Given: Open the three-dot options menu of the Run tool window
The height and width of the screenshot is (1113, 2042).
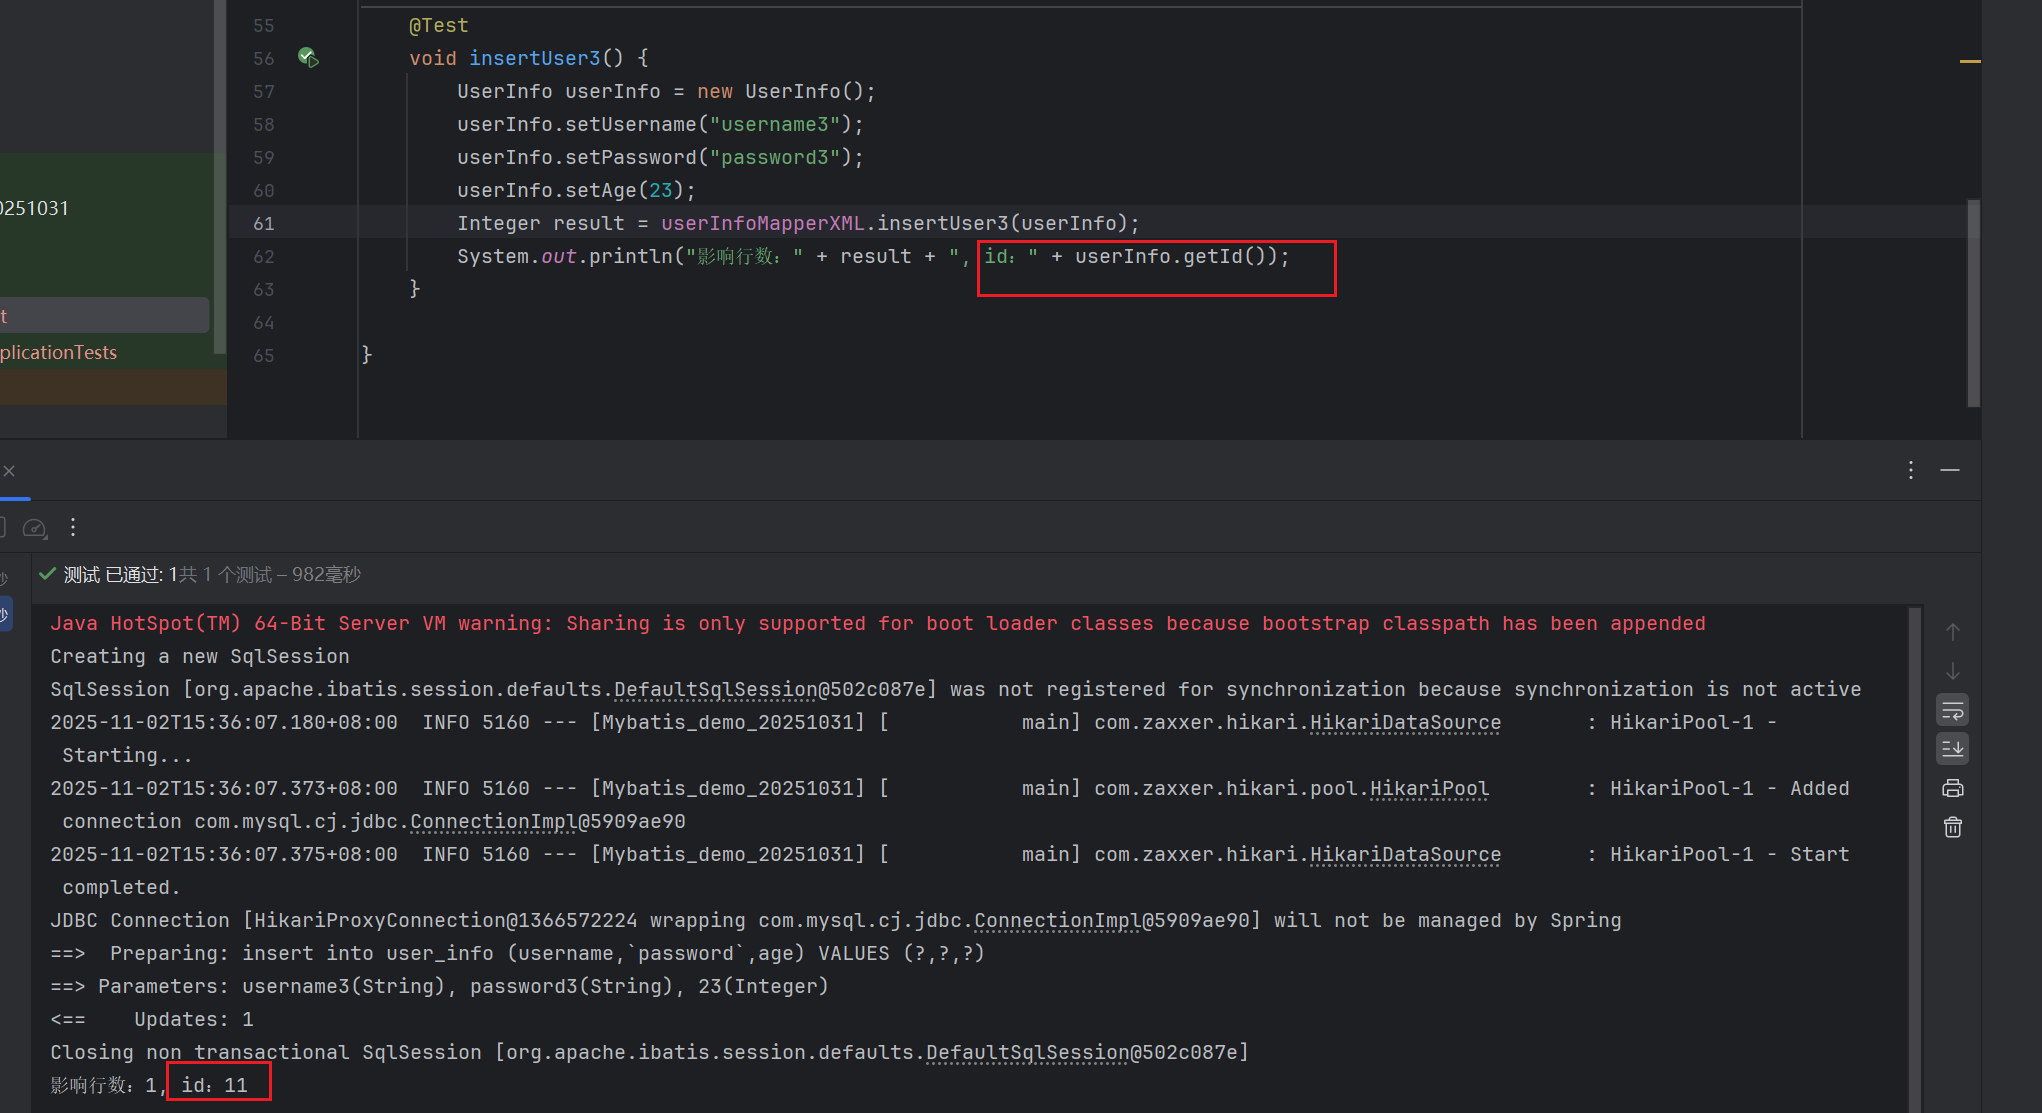Looking at the screenshot, I should point(1911,470).
